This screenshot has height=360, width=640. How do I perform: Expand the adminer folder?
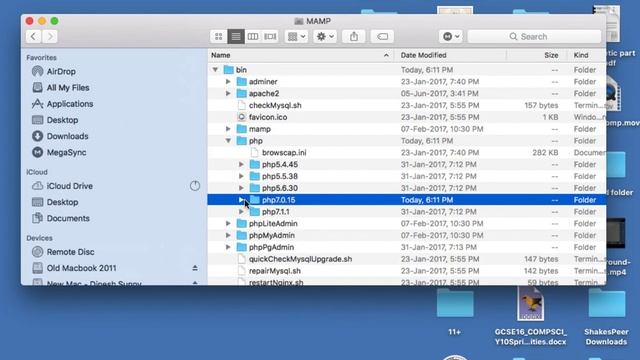coord(228,82)
